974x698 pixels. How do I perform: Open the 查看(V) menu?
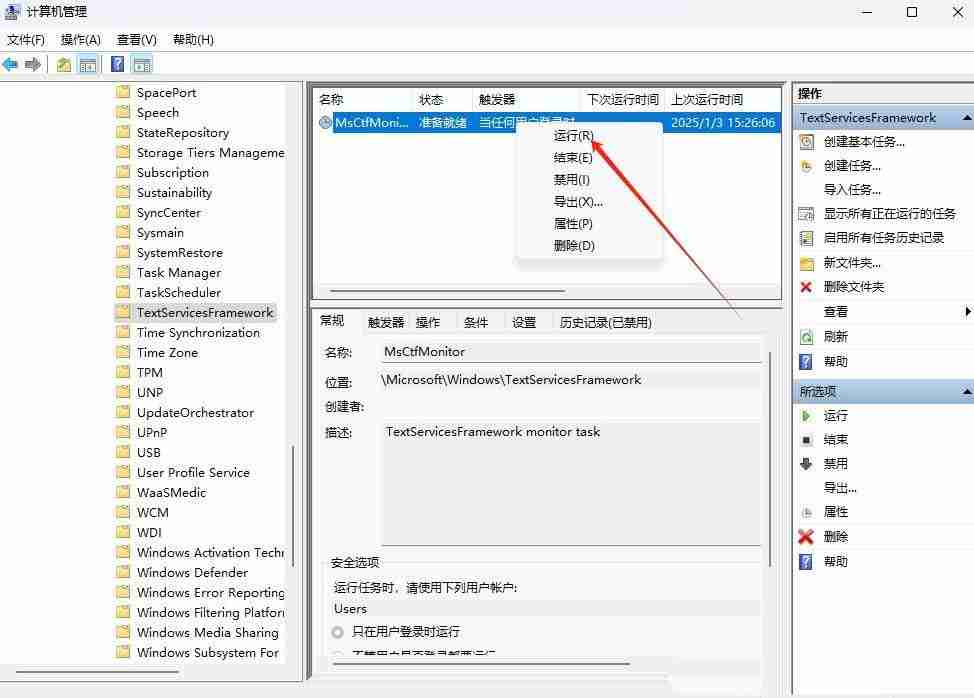pyautogui.click(x=136, y=39)
